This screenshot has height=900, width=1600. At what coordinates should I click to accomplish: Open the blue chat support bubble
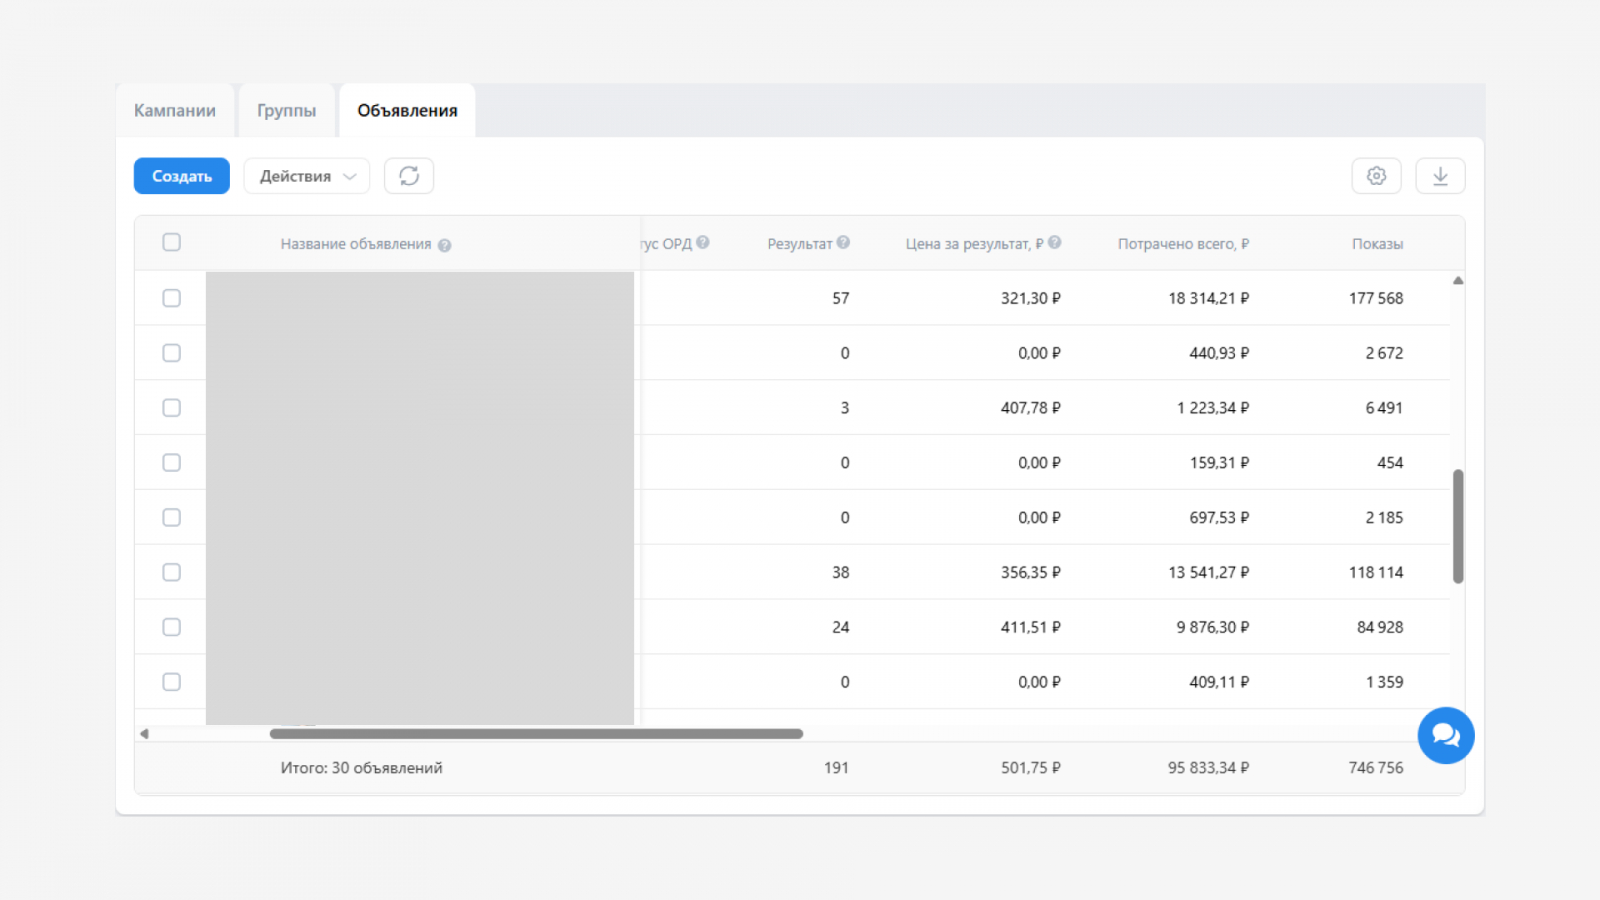pos(1445,736)
